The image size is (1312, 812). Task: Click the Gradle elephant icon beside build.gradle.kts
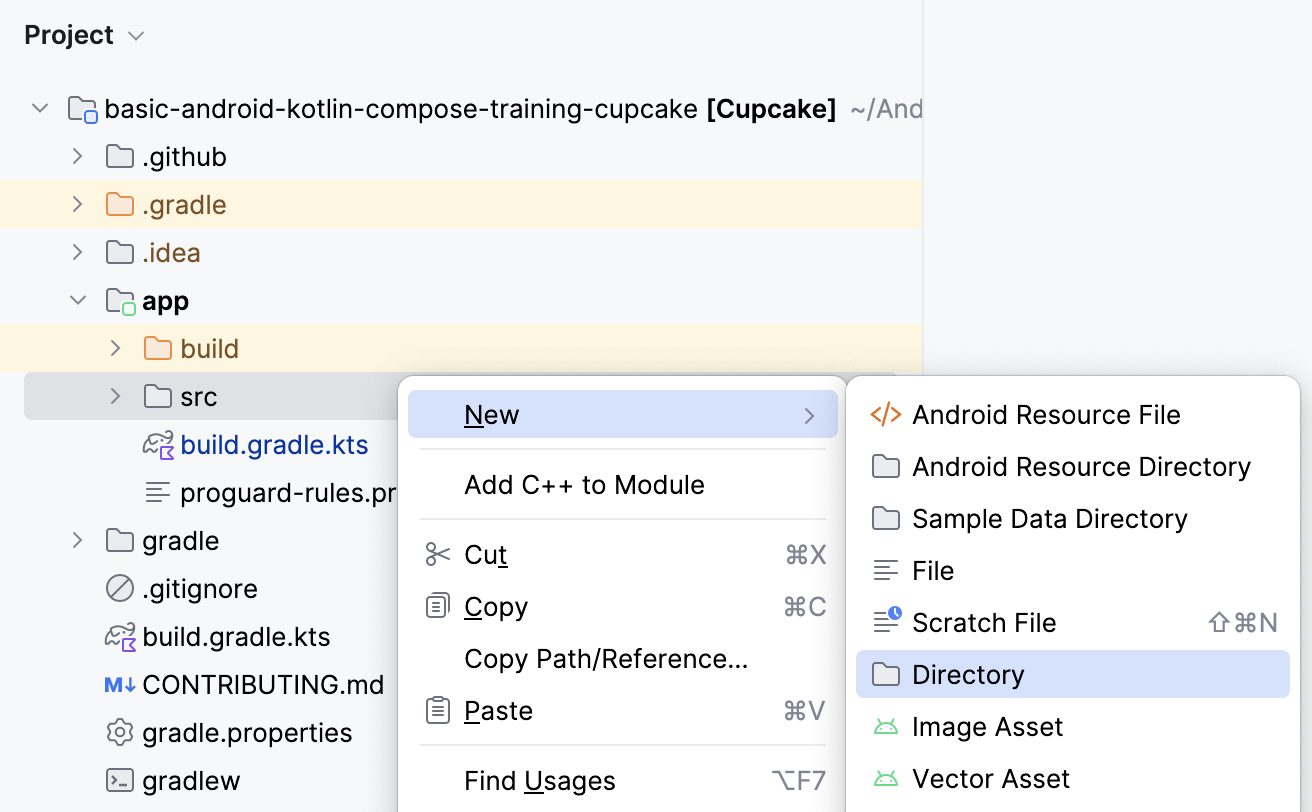pos(118,636)
